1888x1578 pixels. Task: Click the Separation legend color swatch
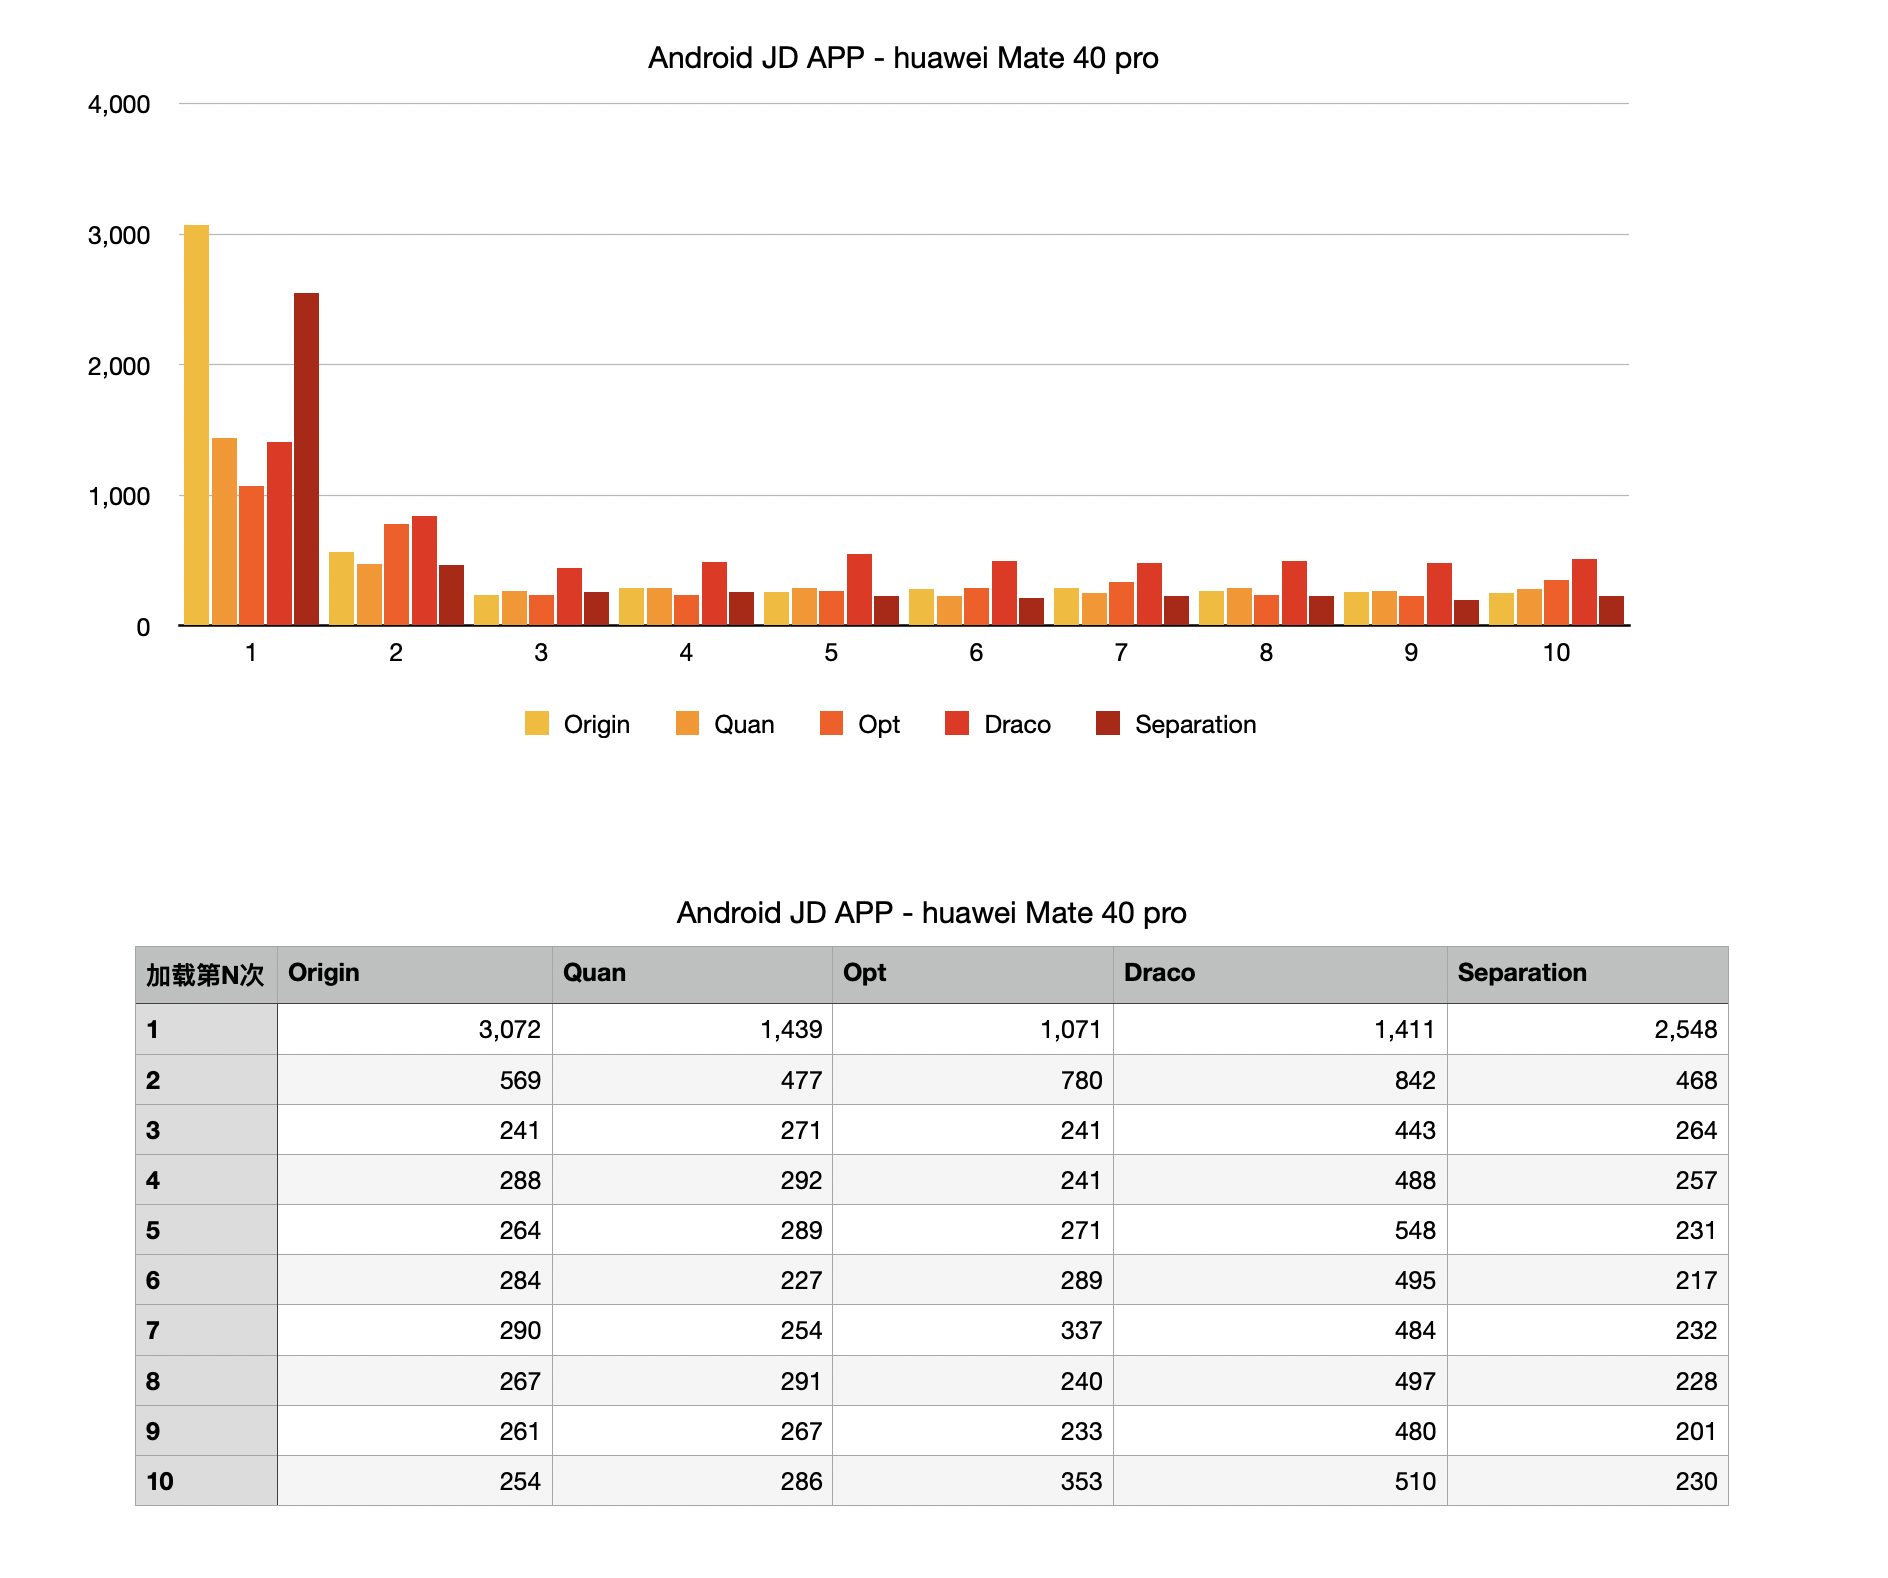pyautogui.click(x=1108, y=723)
